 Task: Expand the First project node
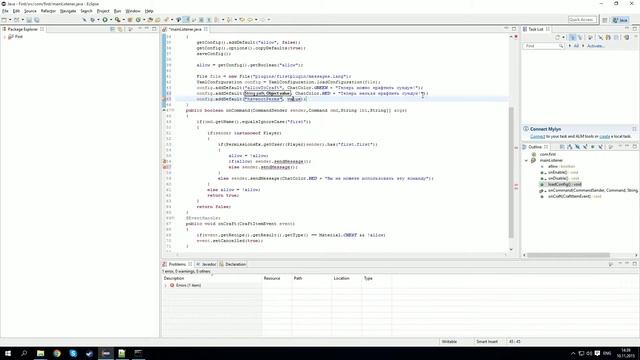pos(4,37)
